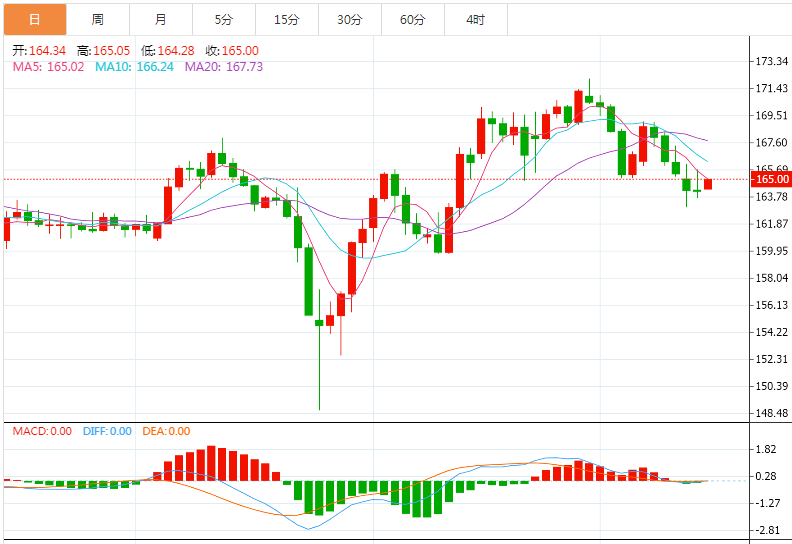This screenshot has height=544, width=792.
Task: Click the DEA:0.00 label
Action: click(x=166, y=431)
